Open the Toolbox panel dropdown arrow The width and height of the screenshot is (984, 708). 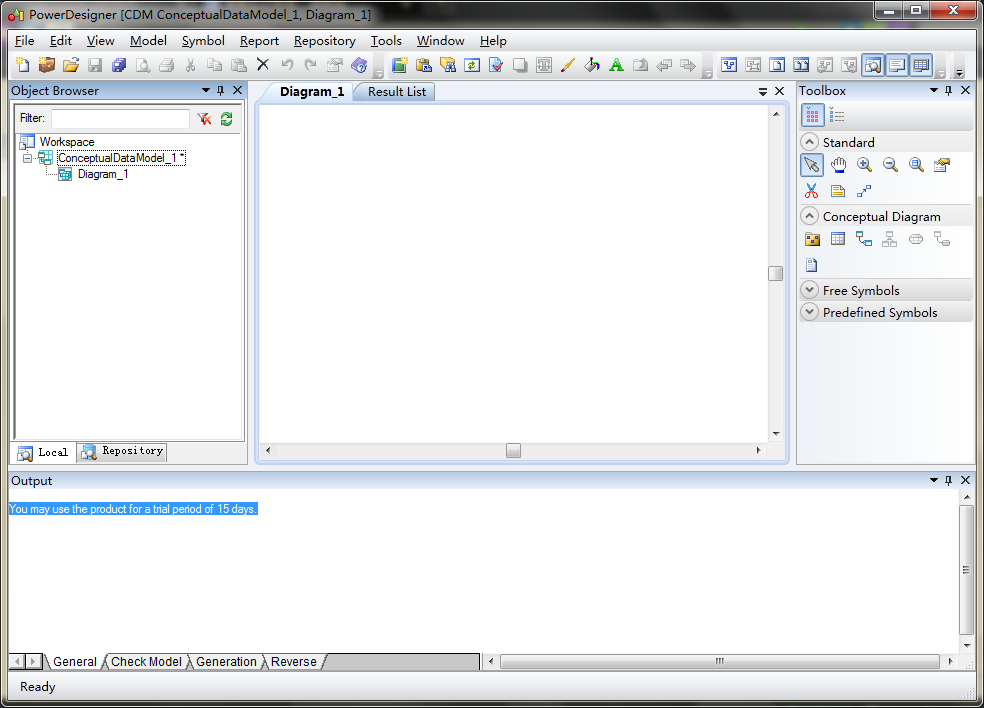tap(933, 90)
